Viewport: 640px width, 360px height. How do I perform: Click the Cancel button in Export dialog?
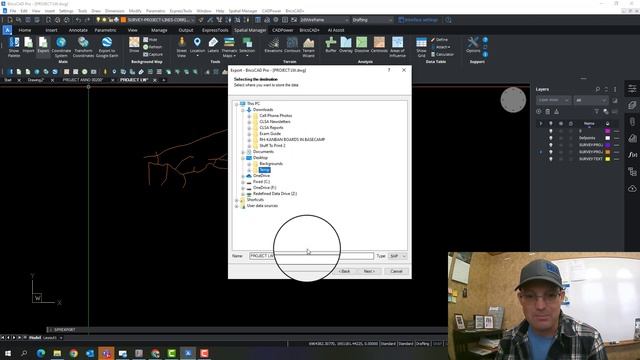tap(396, 271)
